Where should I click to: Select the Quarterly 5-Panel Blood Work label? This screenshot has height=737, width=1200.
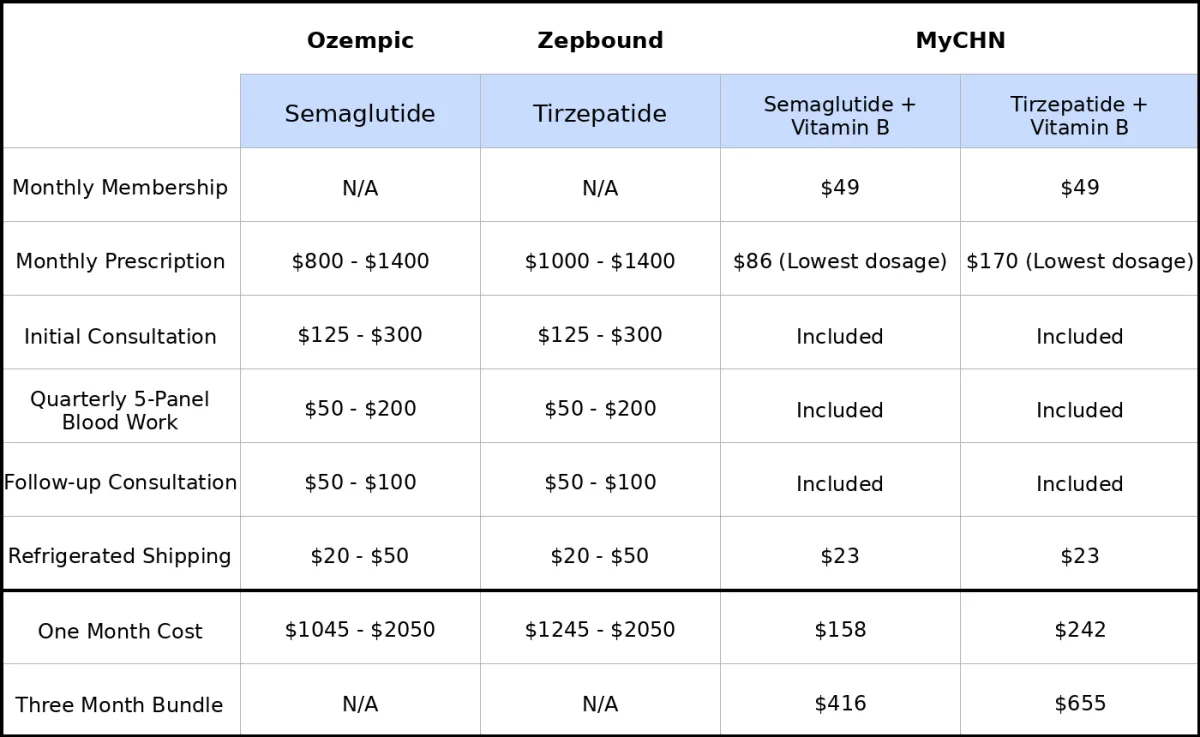pos(120,410)
